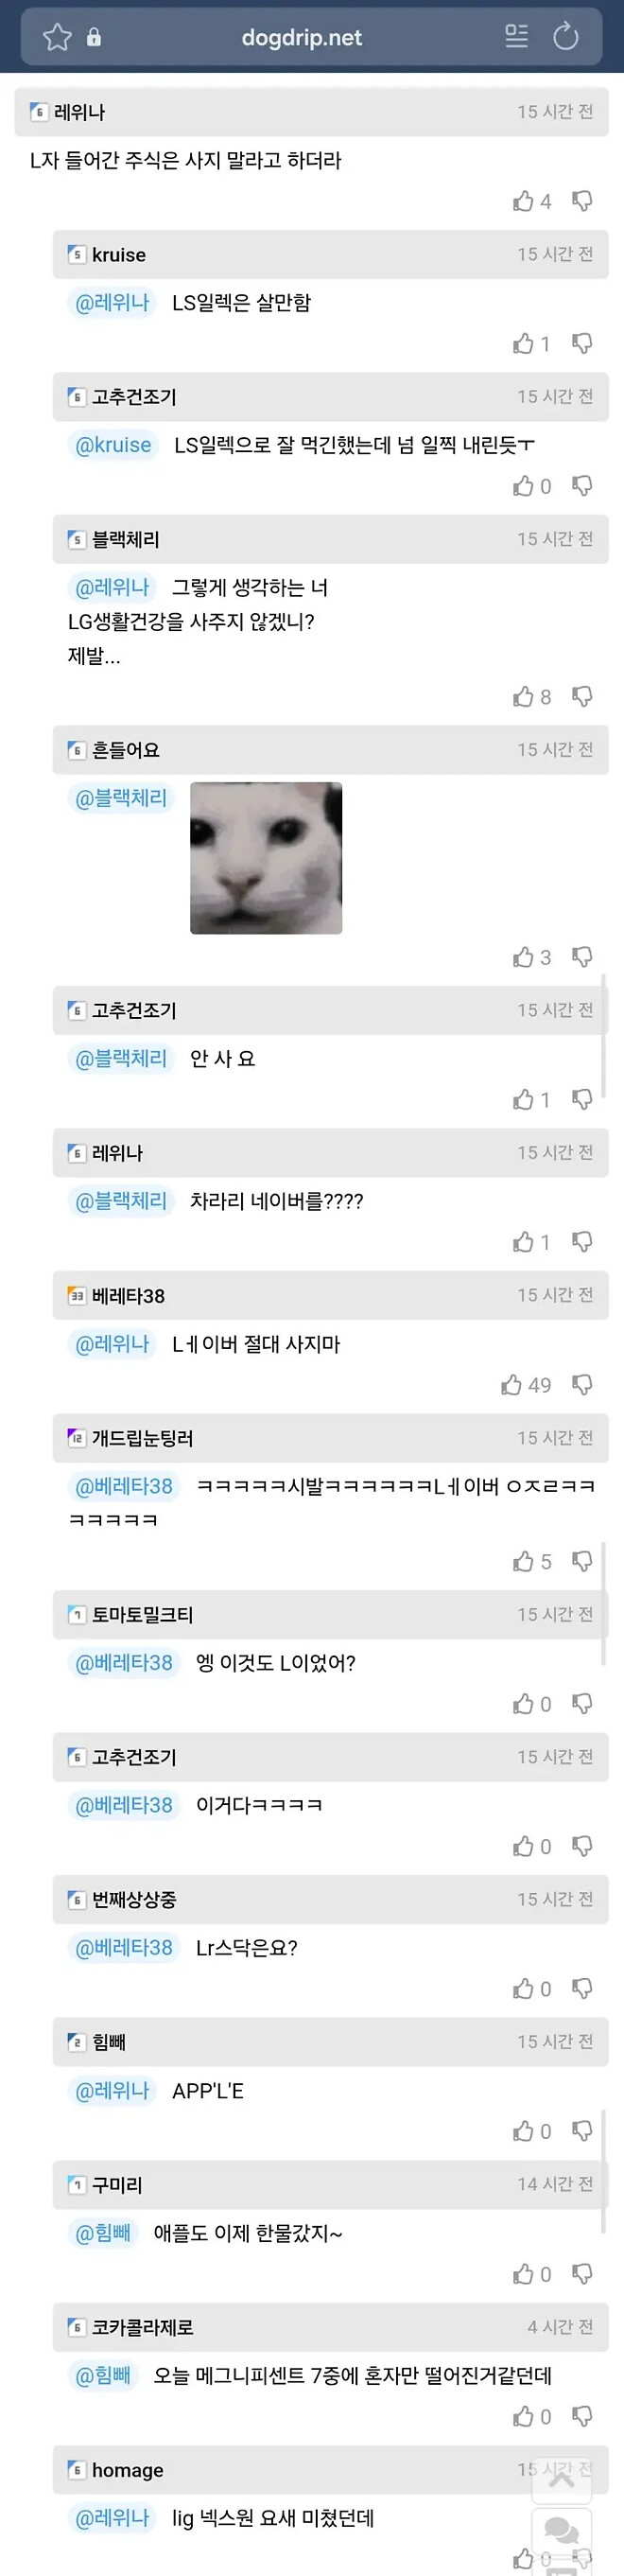Click thumbs-up on 레위나's top comment
624x2576 pixels.
point(523,201)
